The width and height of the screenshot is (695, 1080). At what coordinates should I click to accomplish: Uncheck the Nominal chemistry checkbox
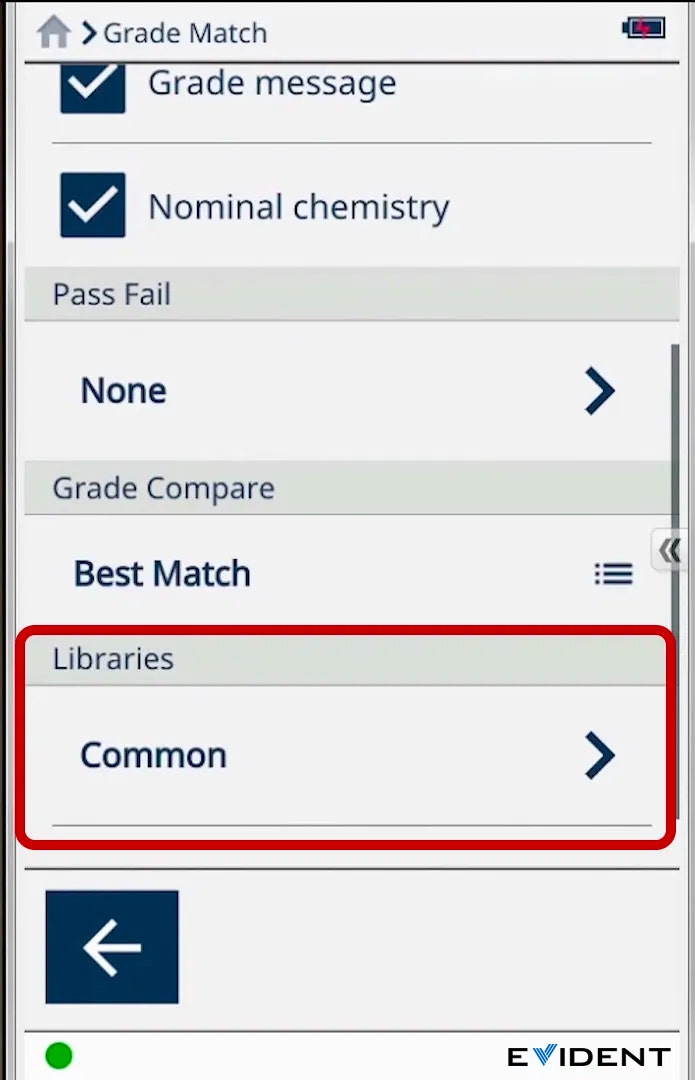(93, 205)
